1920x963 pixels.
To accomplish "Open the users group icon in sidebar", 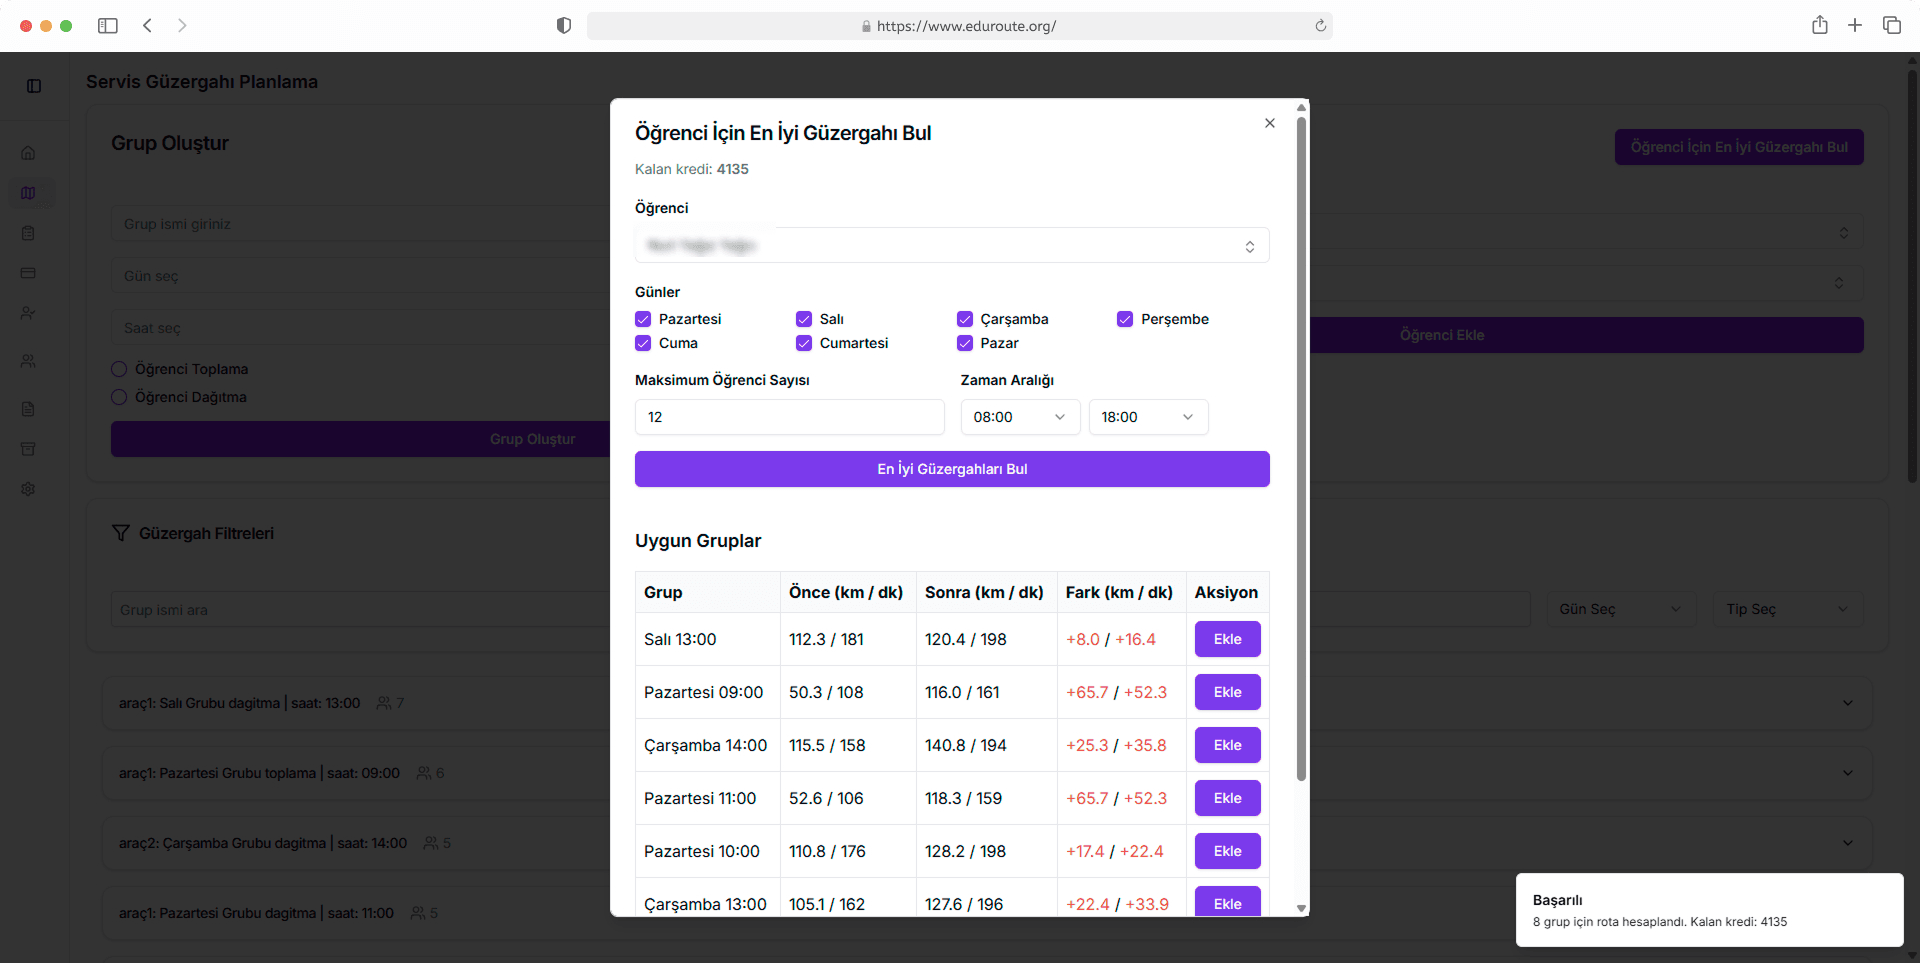I will (x=28, y=361).
